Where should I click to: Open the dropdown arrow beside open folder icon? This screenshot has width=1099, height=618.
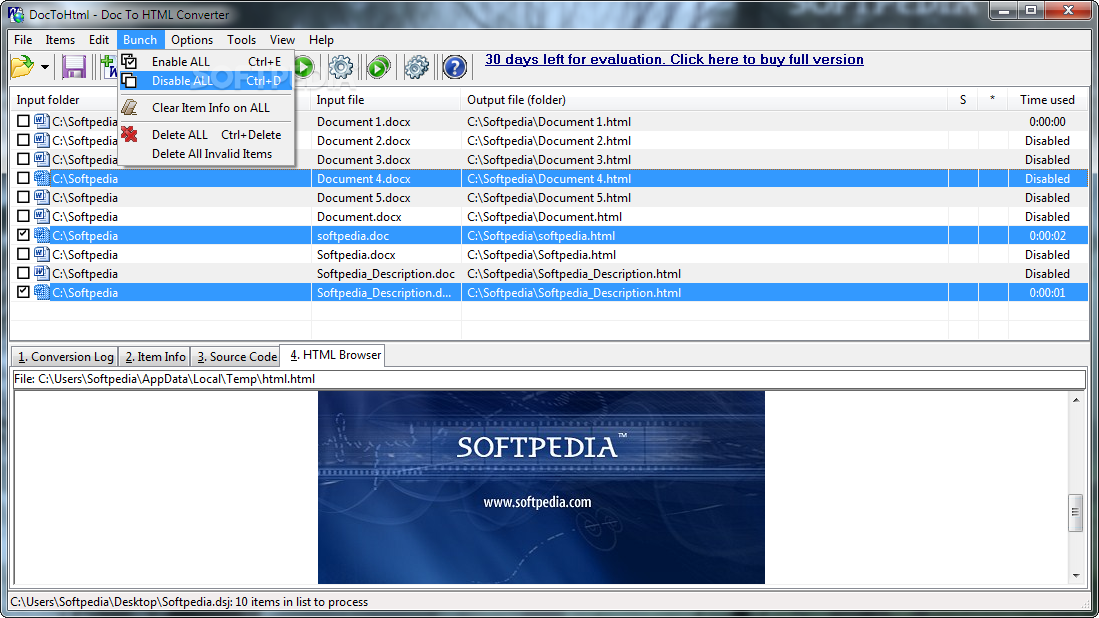point(45,67)
